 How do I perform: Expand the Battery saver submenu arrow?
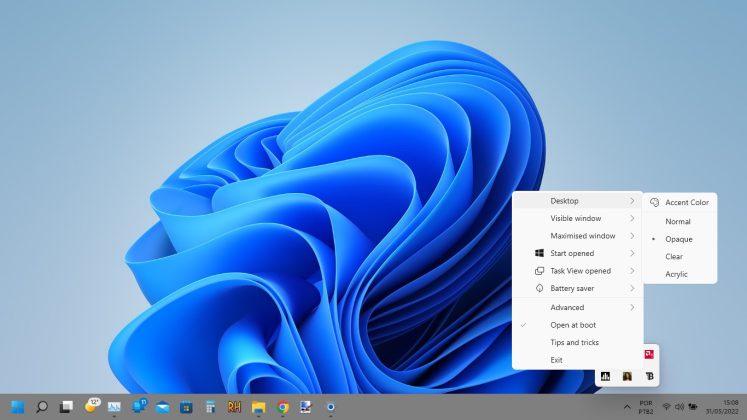[632, 289]
